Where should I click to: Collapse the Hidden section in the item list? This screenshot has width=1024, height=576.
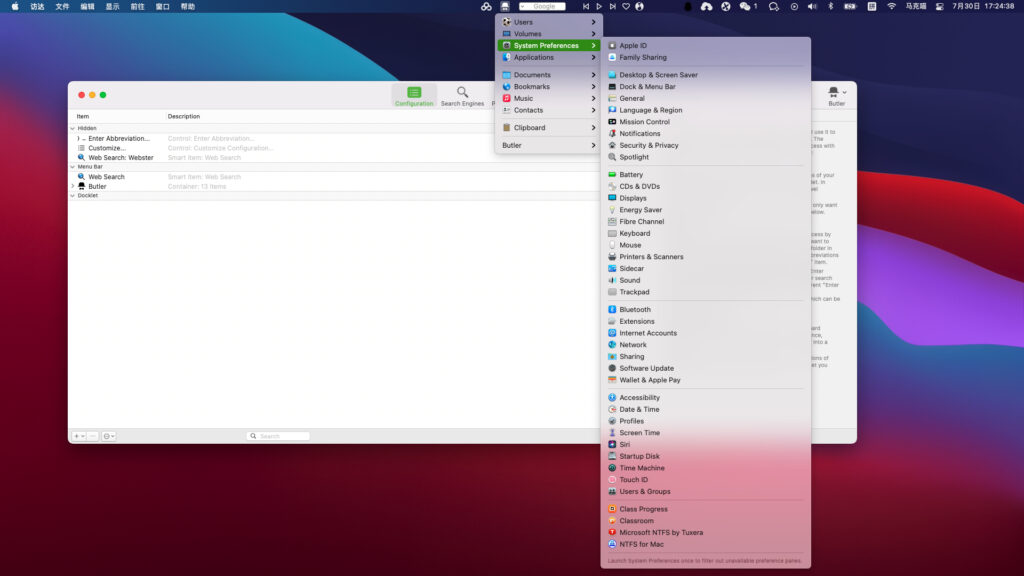coord(72,128)
